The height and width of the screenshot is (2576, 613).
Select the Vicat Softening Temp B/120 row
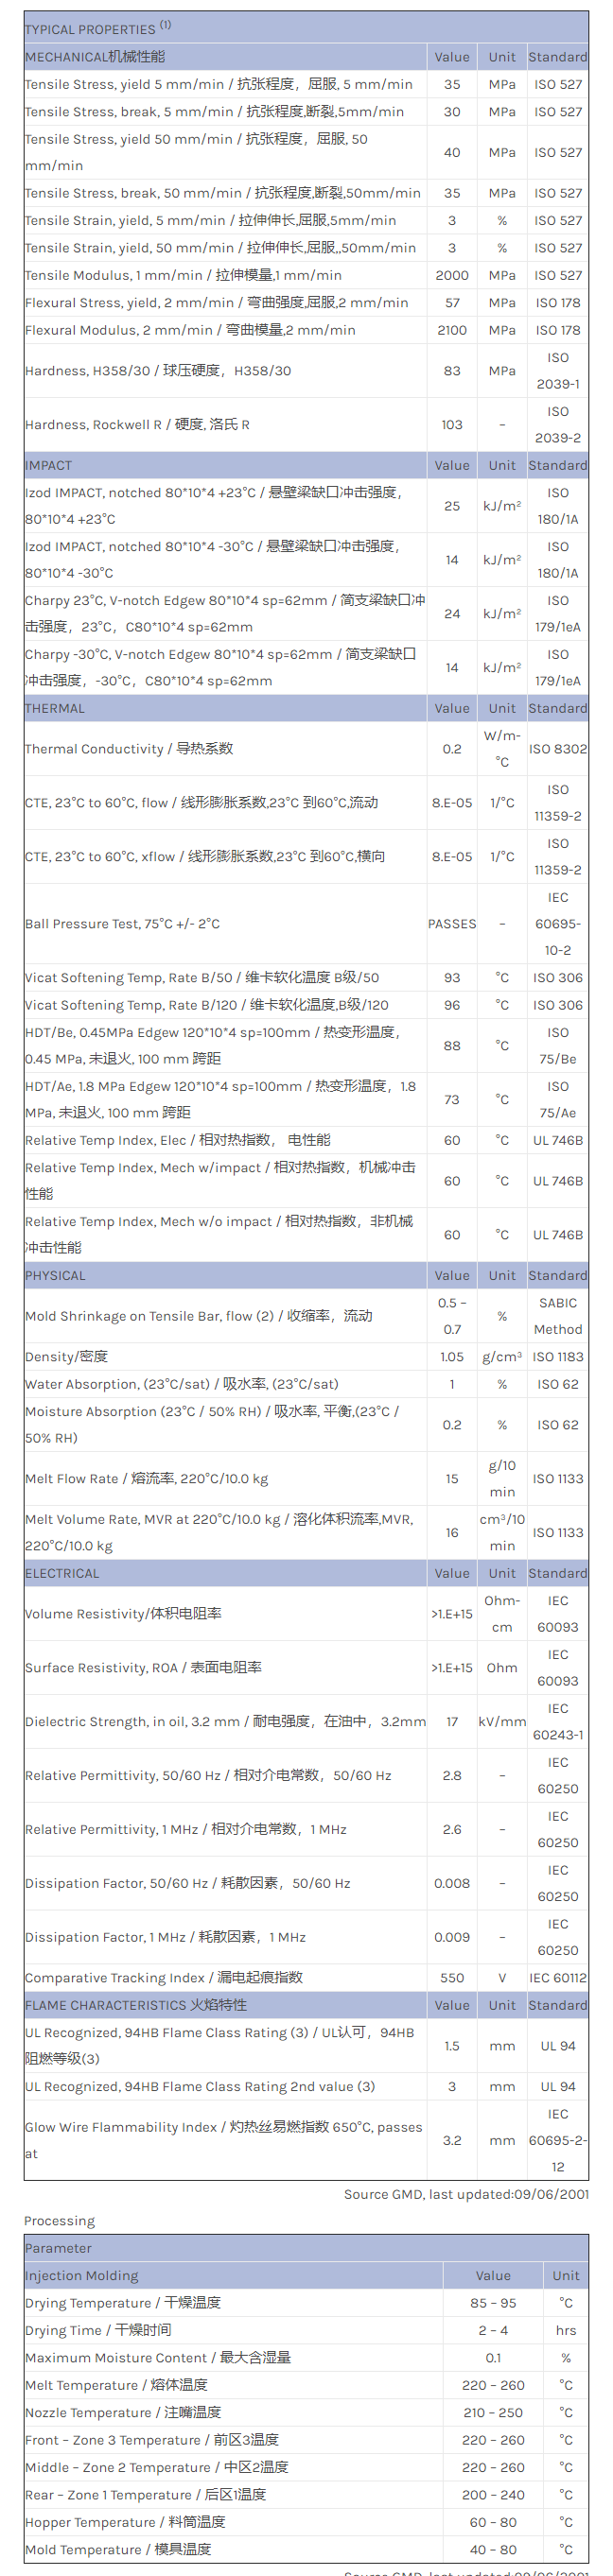coord(207,1005)
